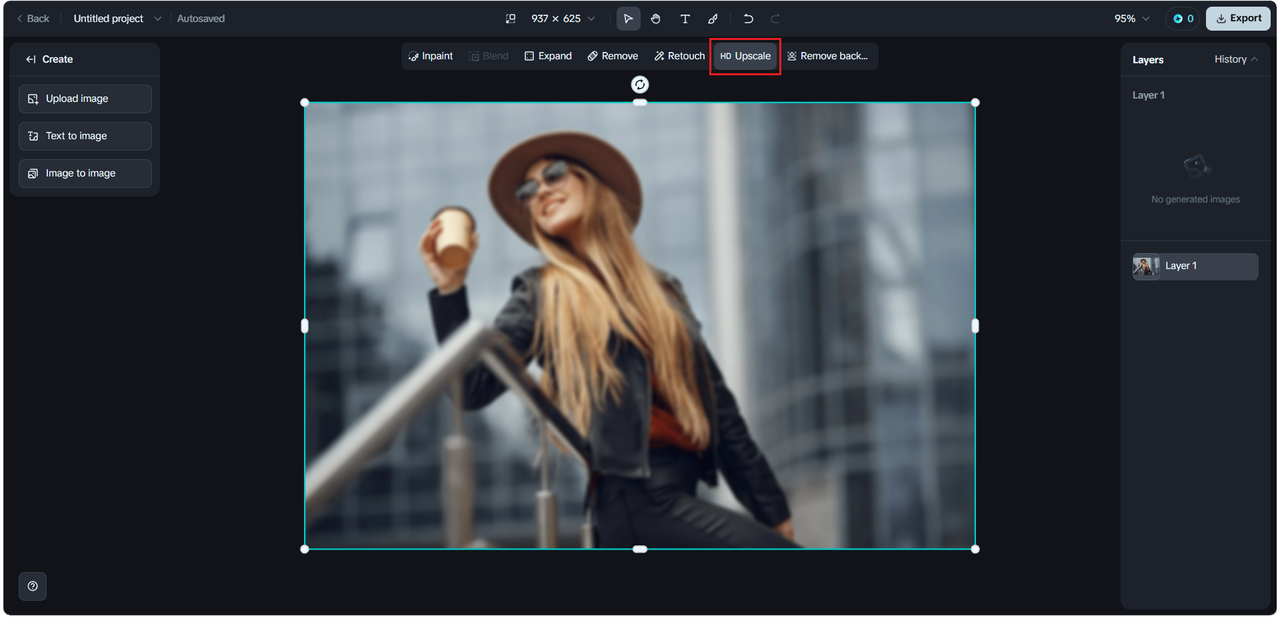Image resolution: width=1280 pixels, height=618 pixels.
Task: Click the 'Layer 1' heading in panel
Action: (1148, 95)
